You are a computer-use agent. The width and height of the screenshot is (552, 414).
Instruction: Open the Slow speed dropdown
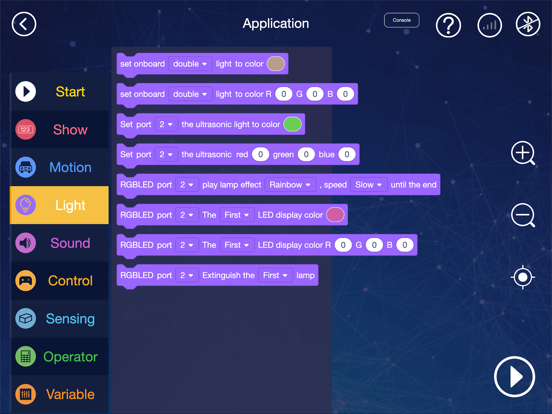pos(369,184)
